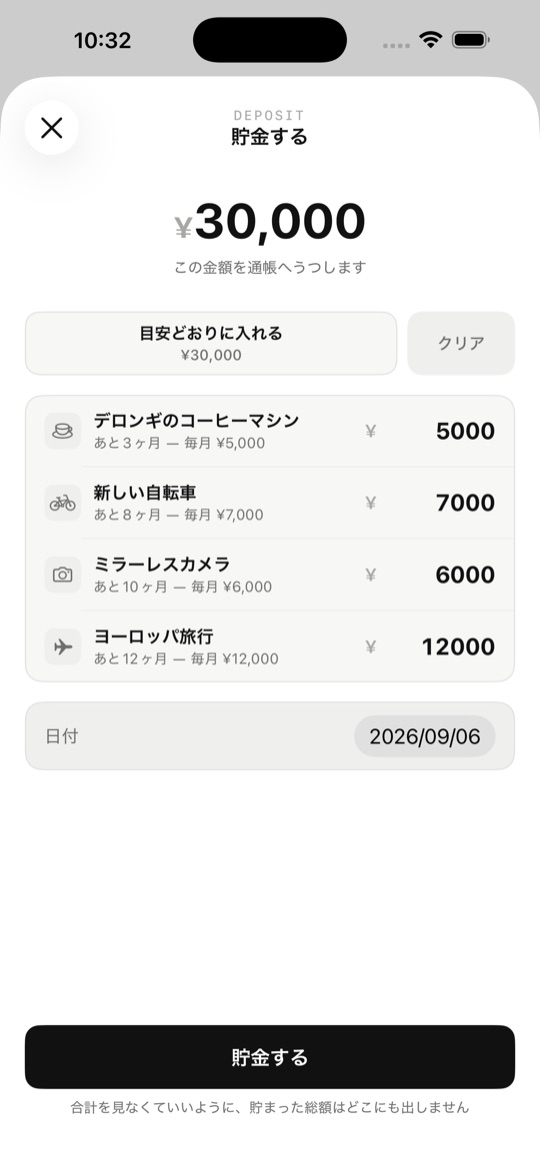The image size is (540, 1173).
Task: Tap the 日付 row label
Action: [61, 736]
